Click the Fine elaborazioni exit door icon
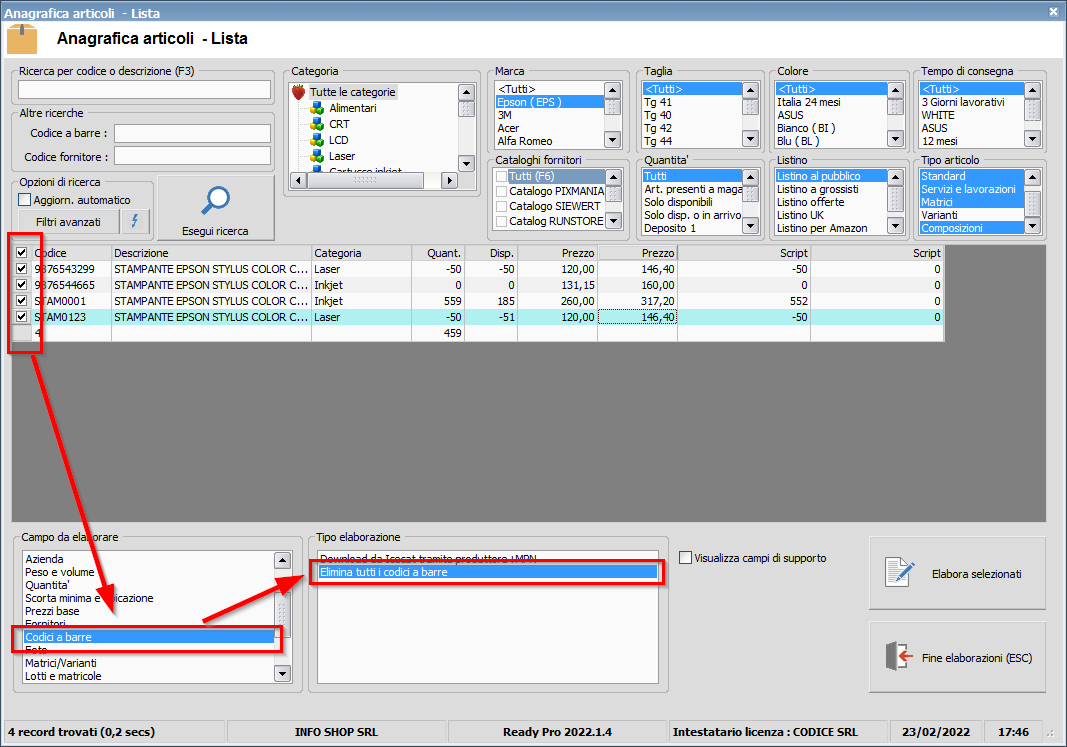This screenshot has width=1067, height=747. click(x=899, y=657)
